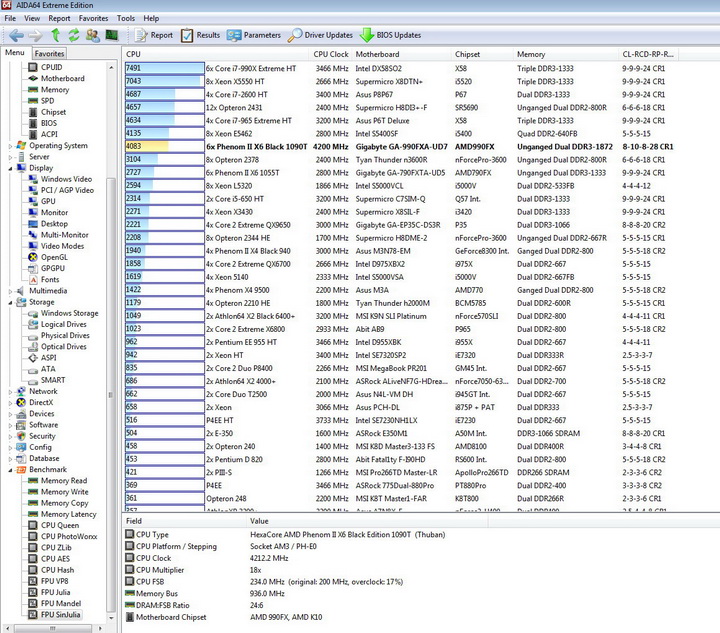Check for Driver Updates

tap(320, 35)
